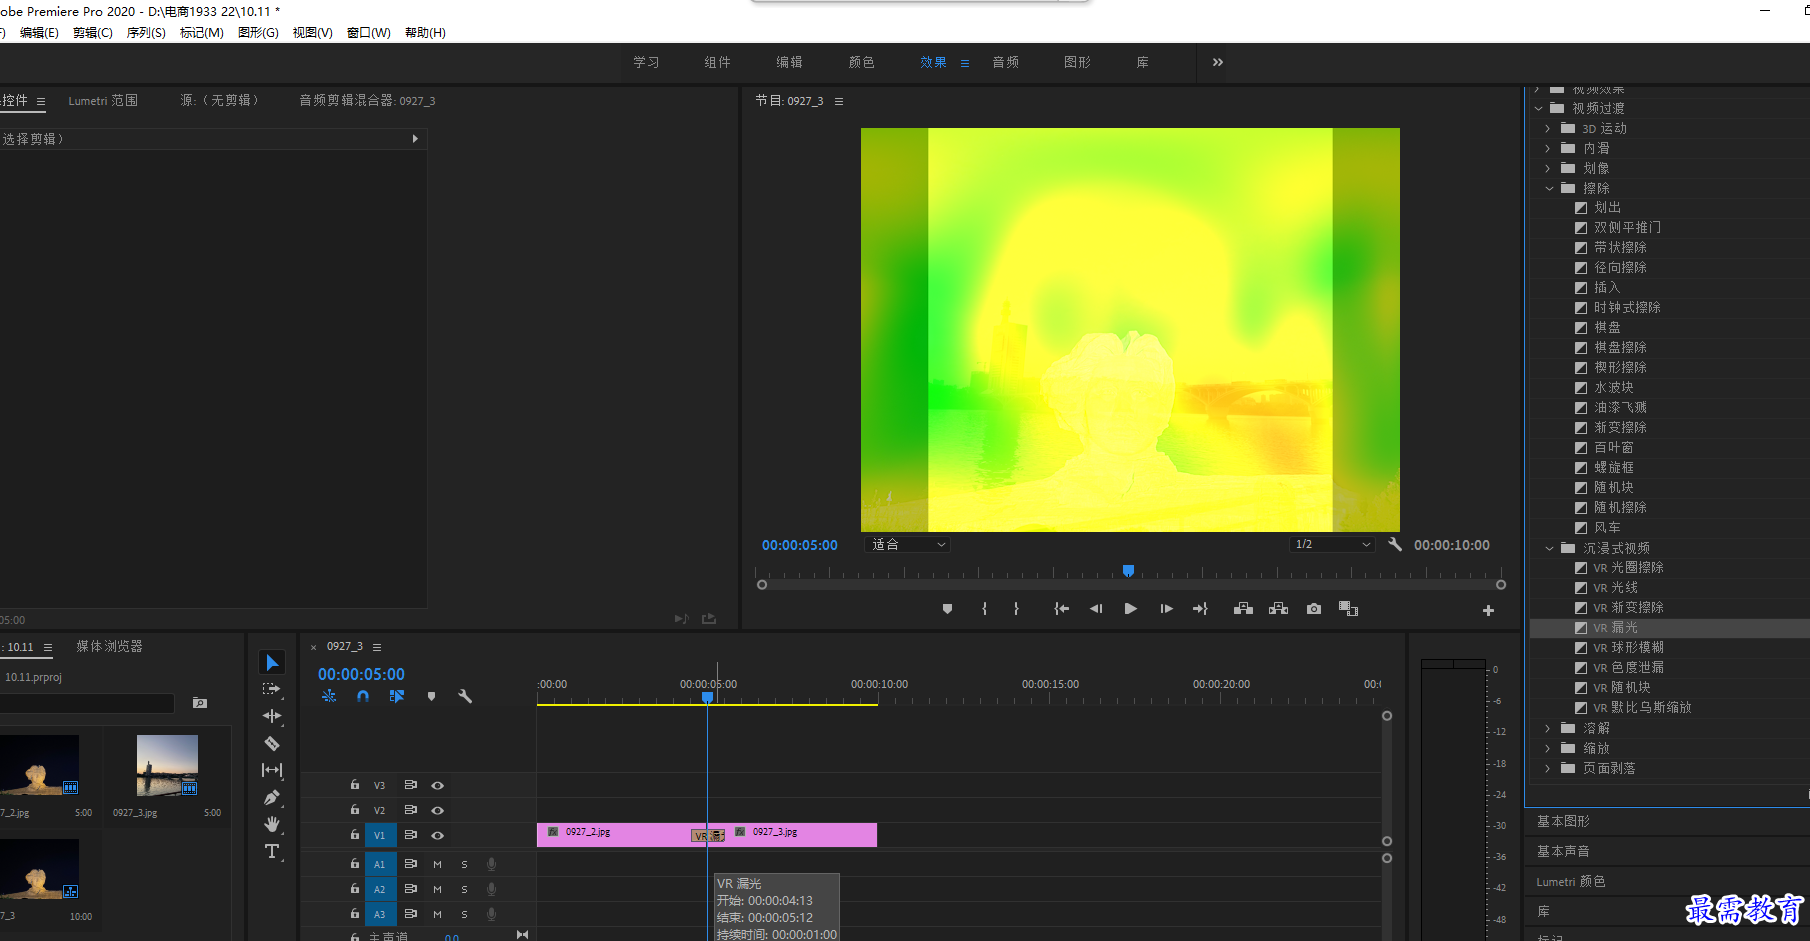Show more workspaces chevron
This screenshot has height=941, width=1810.
click(1217, 62)
